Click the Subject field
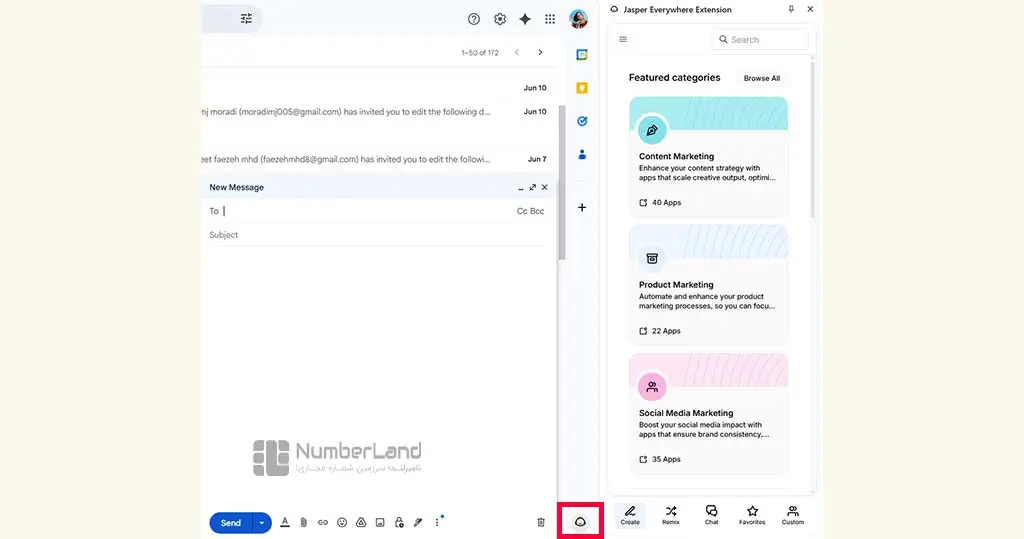The width and height of the screenshot is (1024, 539). pos(377,235)
